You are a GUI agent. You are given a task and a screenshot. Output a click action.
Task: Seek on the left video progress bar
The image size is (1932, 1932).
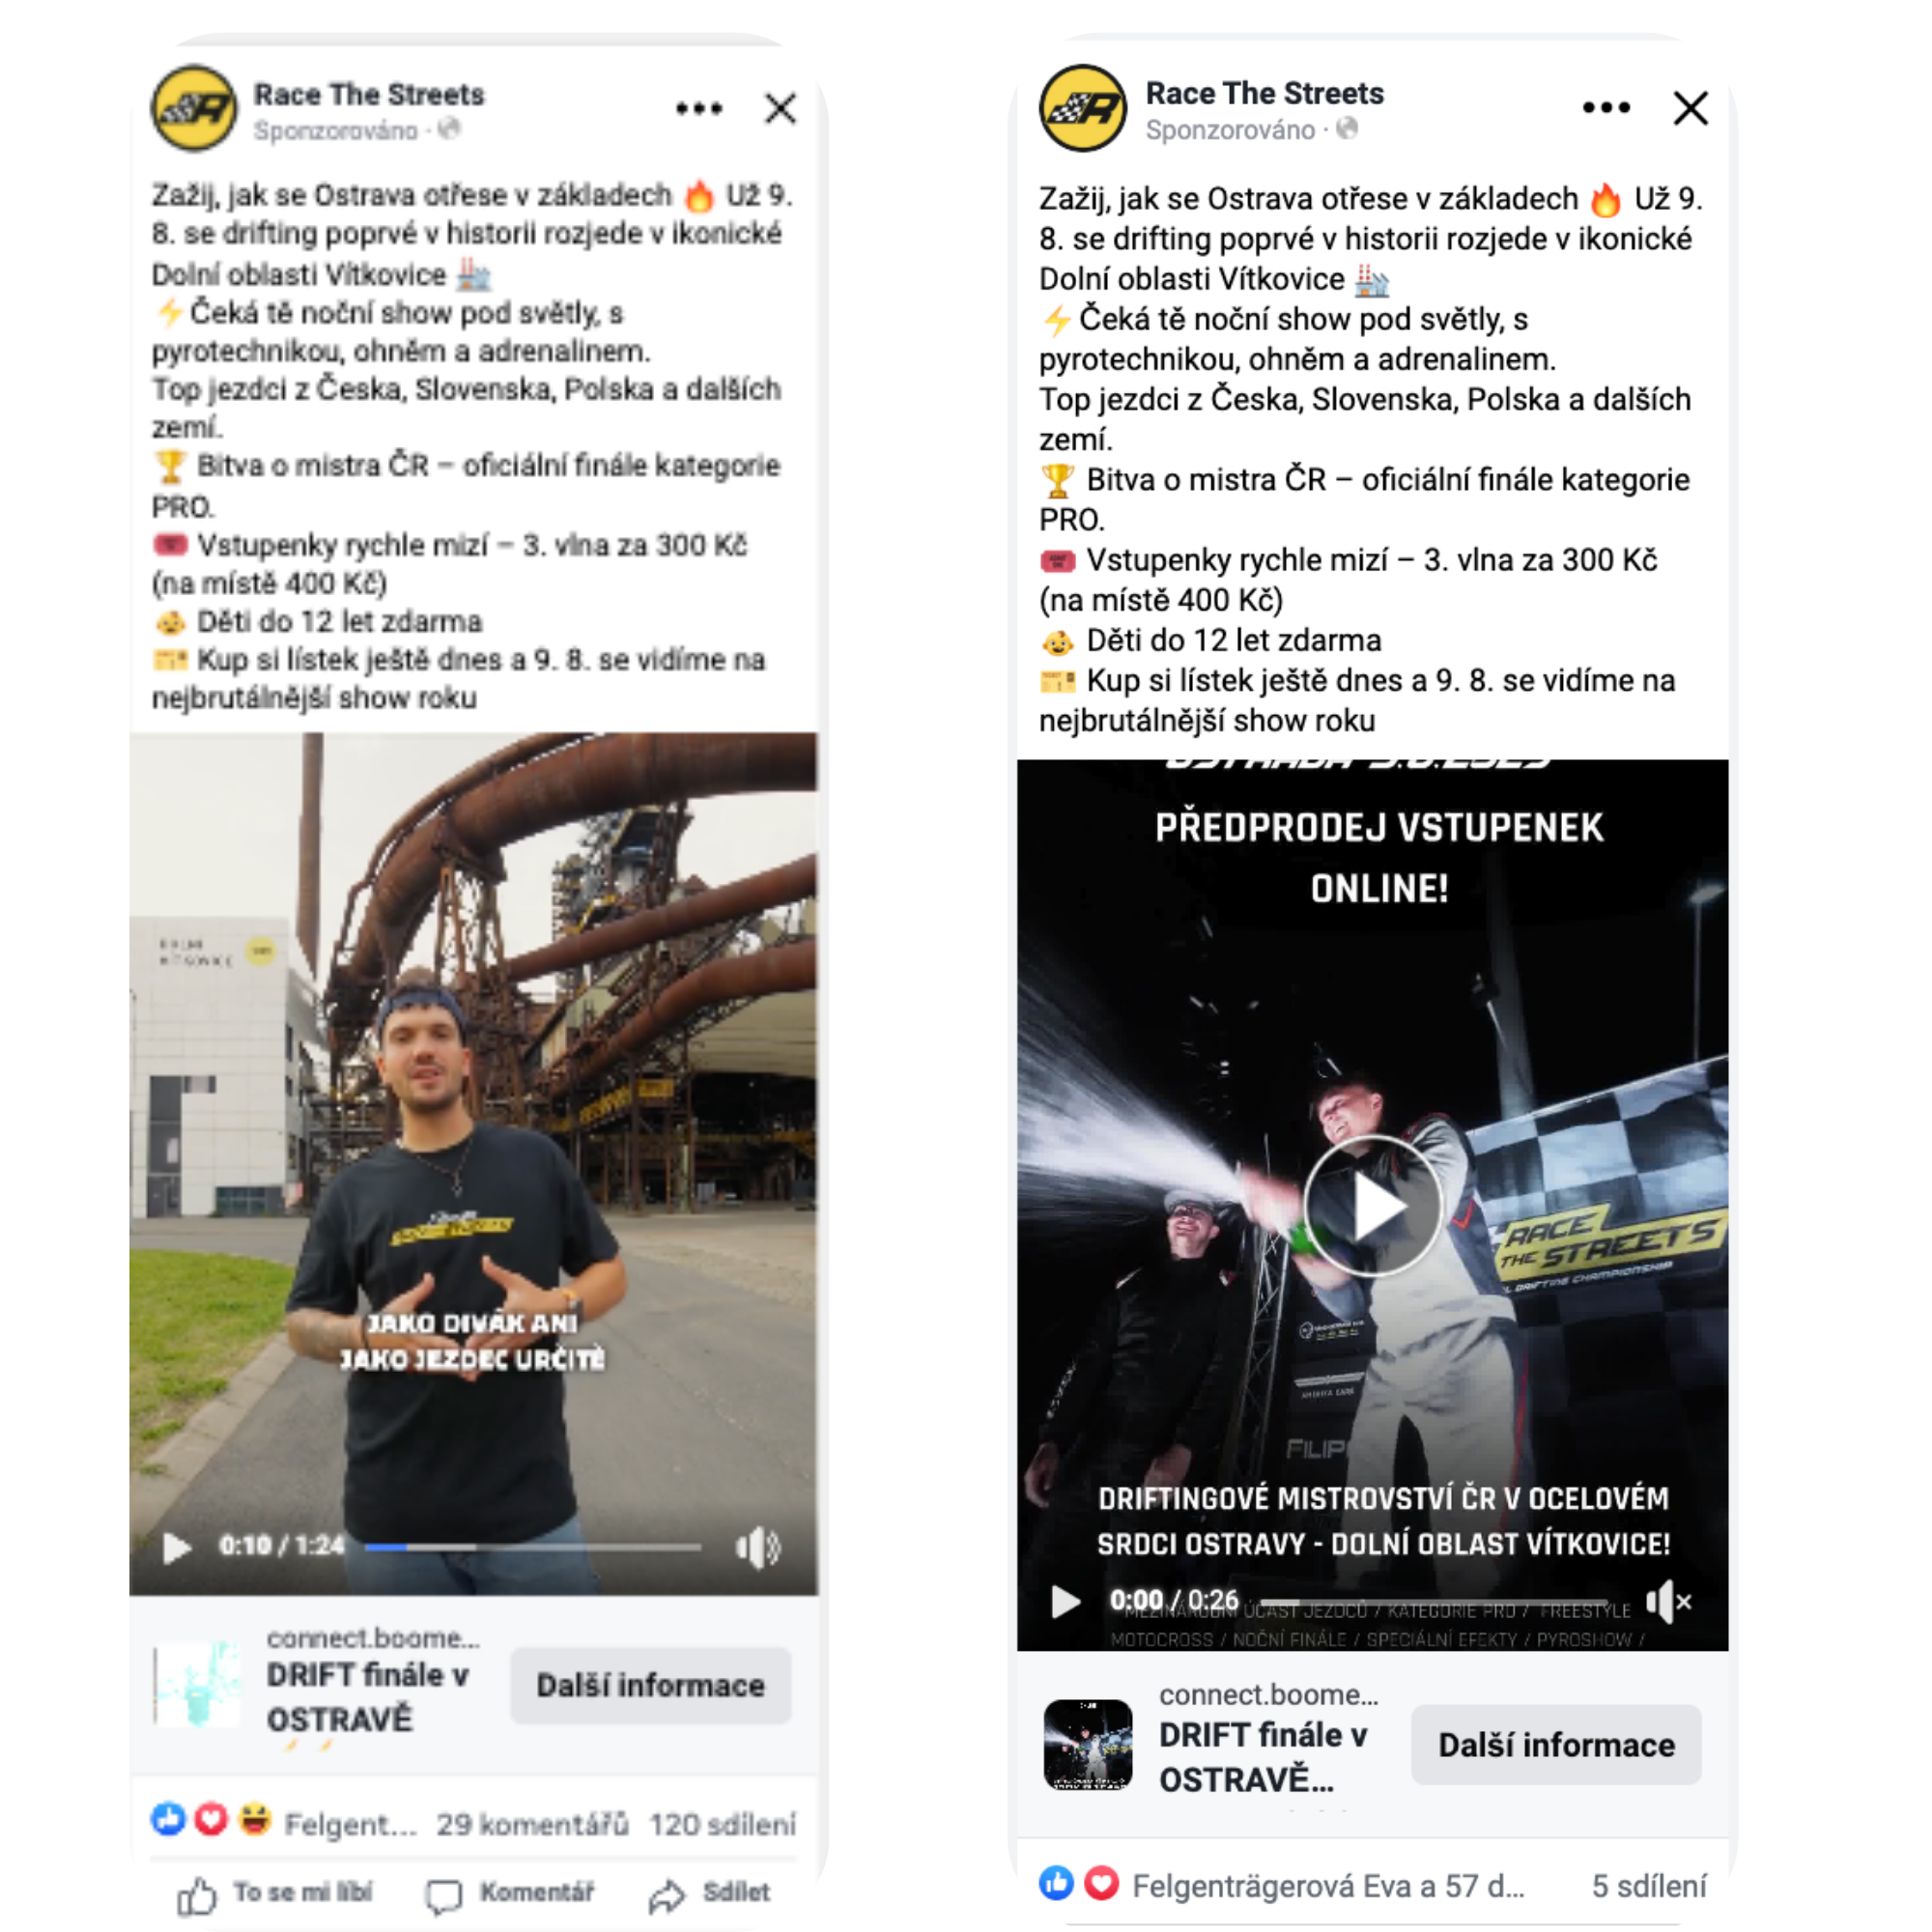pyautogui.click(x=532, y=1547)
